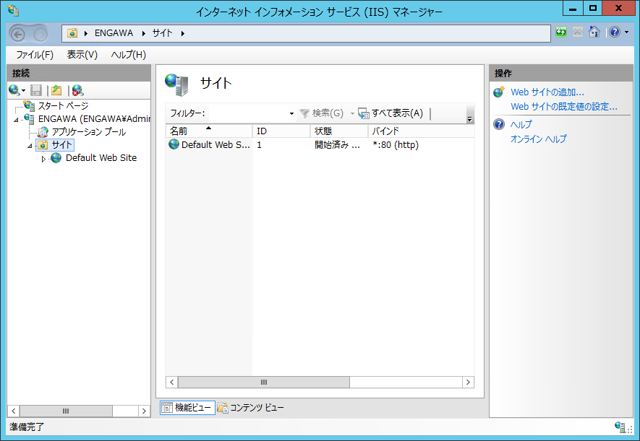Click the status bar connection icon

coord(620,427)
